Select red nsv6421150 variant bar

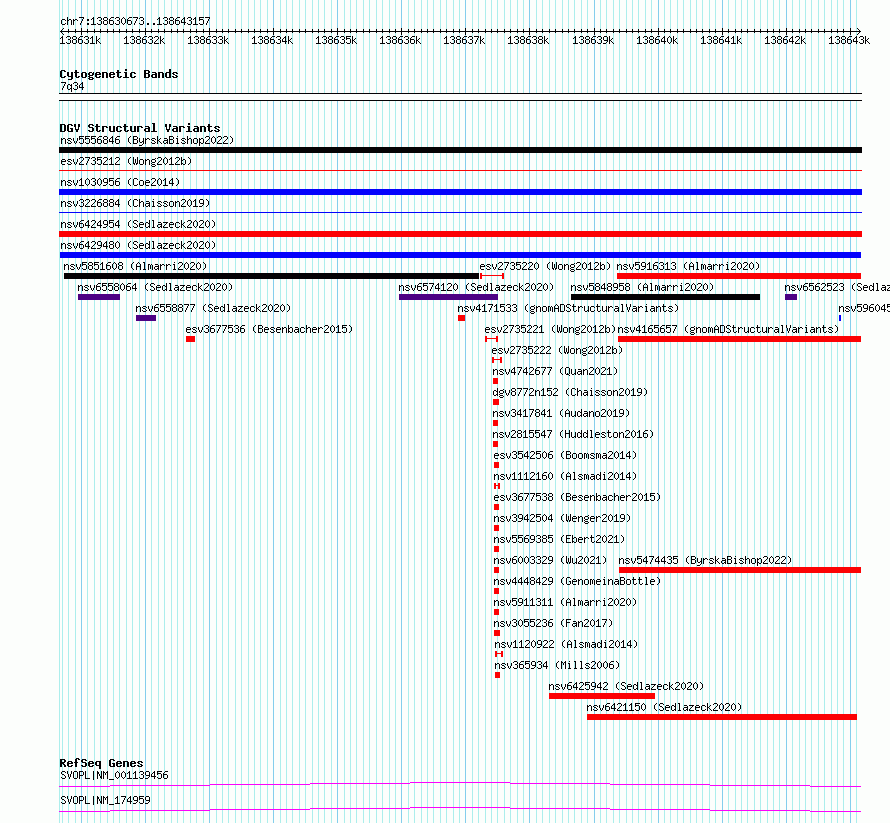tap(722, 717)
